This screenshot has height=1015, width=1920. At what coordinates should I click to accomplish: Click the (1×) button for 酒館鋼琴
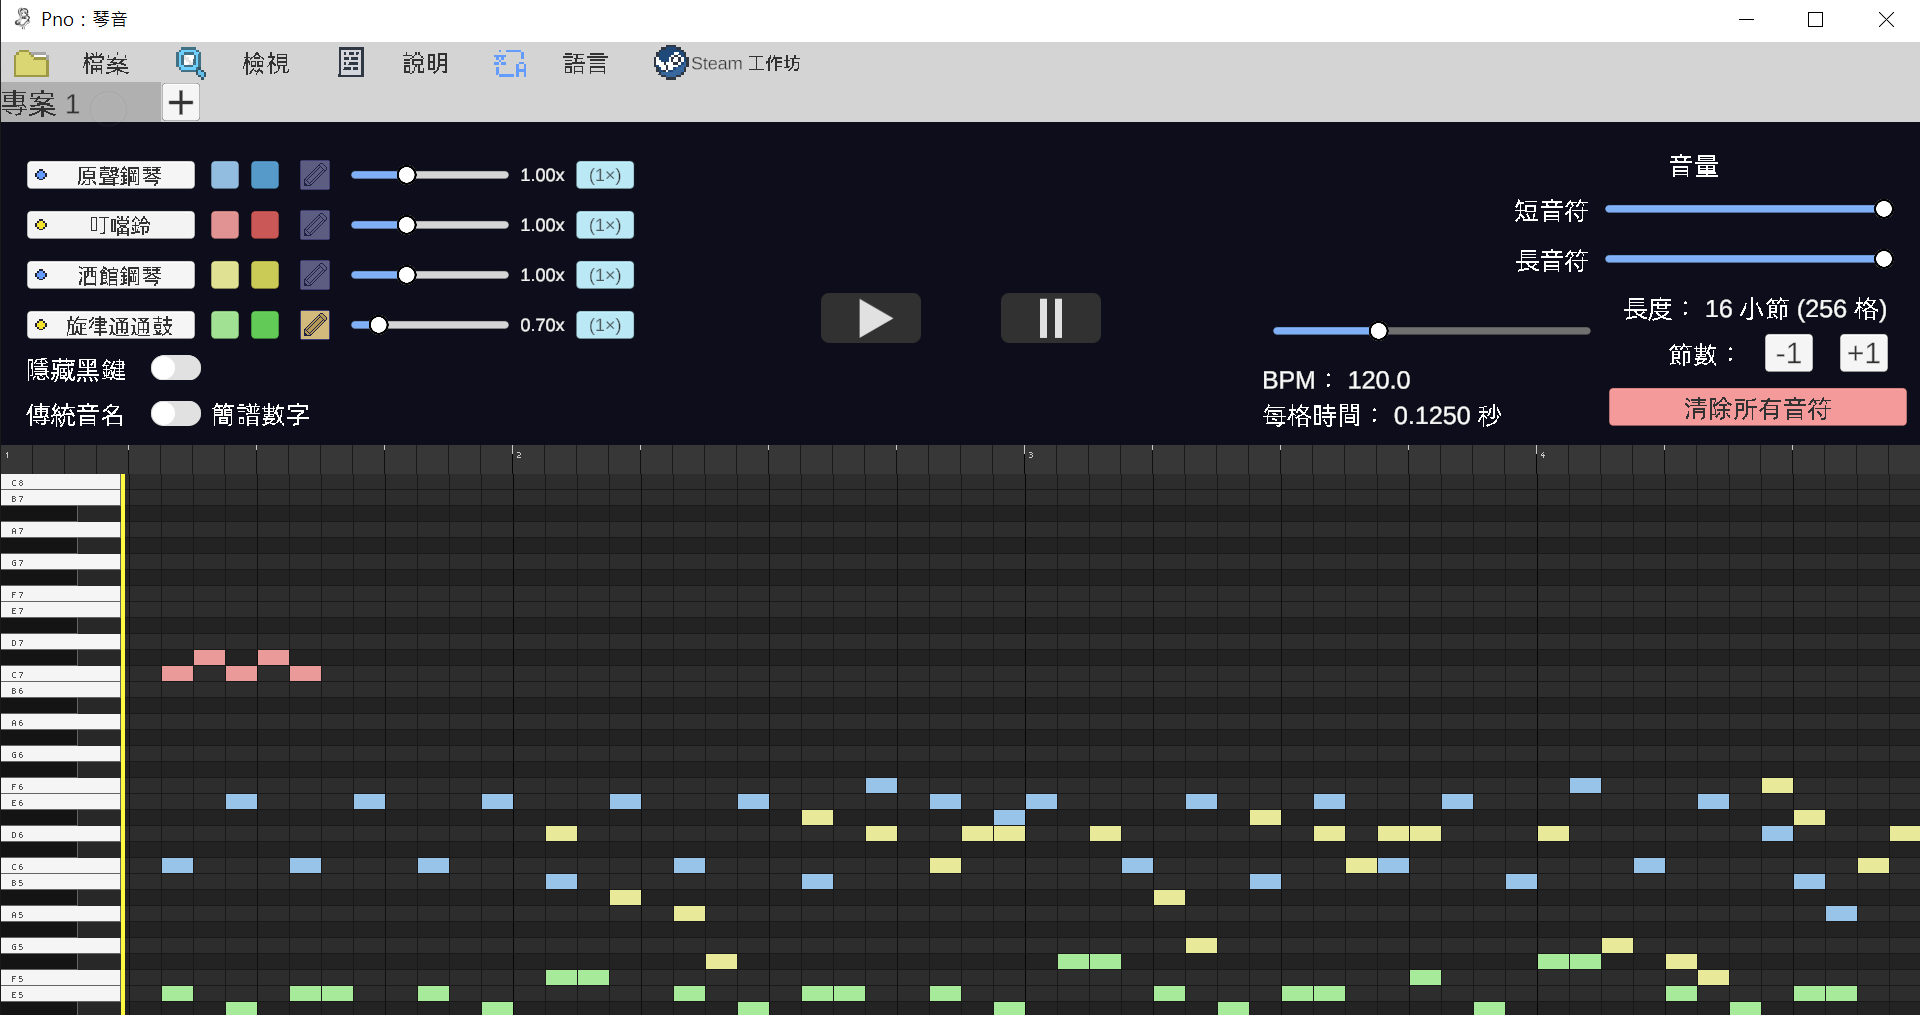point(605,275)
